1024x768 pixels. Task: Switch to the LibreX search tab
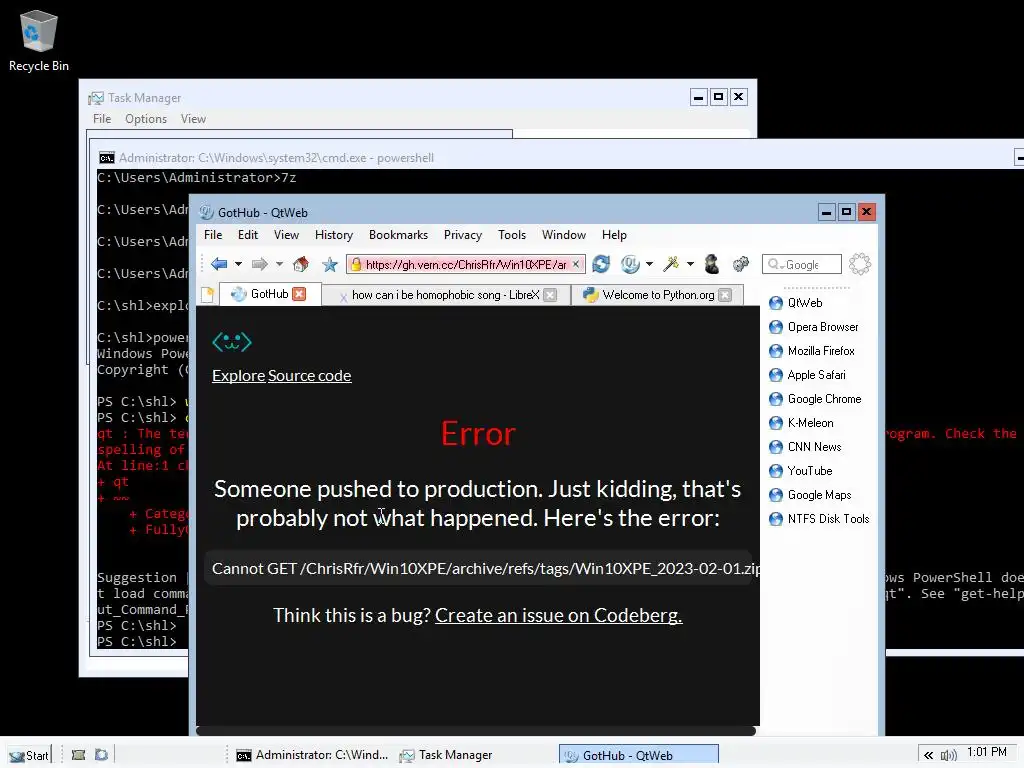click(x=445, y=295)
